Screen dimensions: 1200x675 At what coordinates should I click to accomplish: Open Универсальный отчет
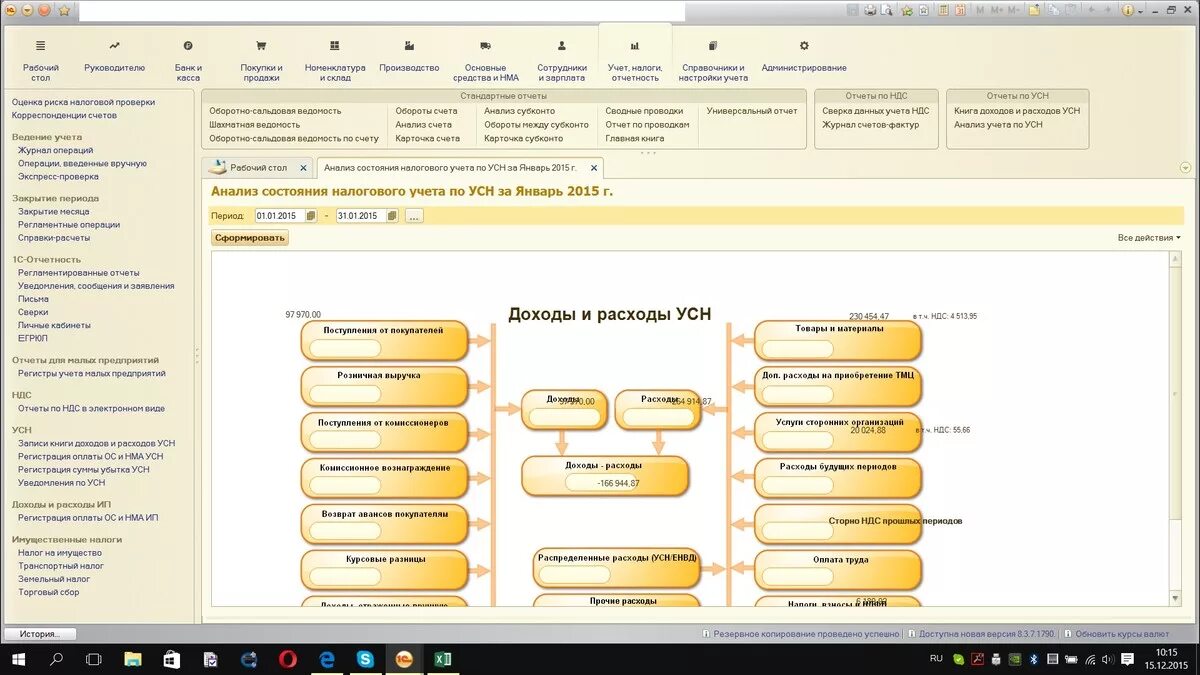tap(752, 111)
